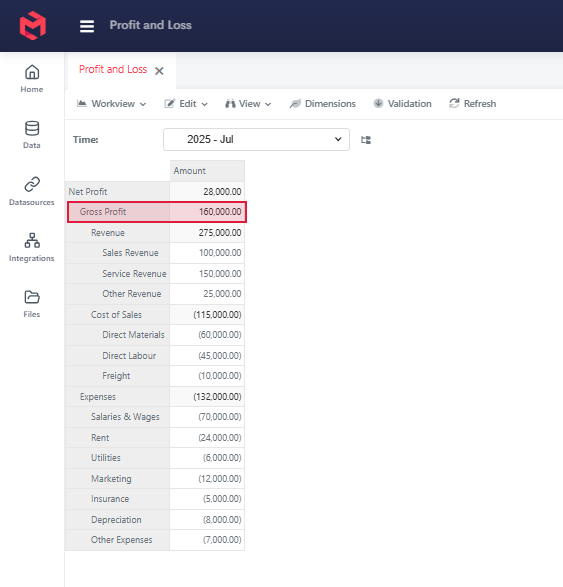Select the Cost of Sales row label
Screen dimensions: 563x587
tap(118, 315)
